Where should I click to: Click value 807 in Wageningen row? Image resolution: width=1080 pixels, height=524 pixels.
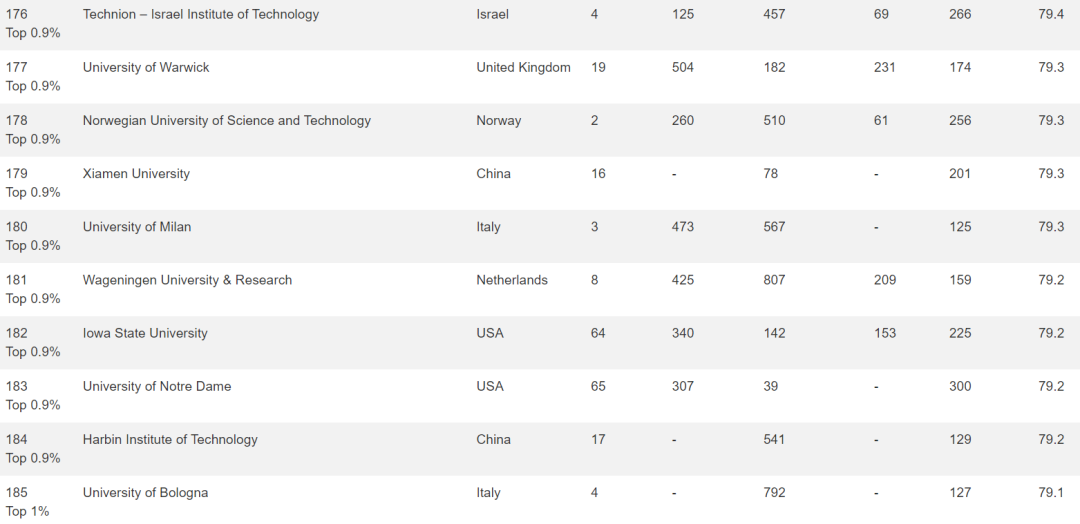pos(774,280)
